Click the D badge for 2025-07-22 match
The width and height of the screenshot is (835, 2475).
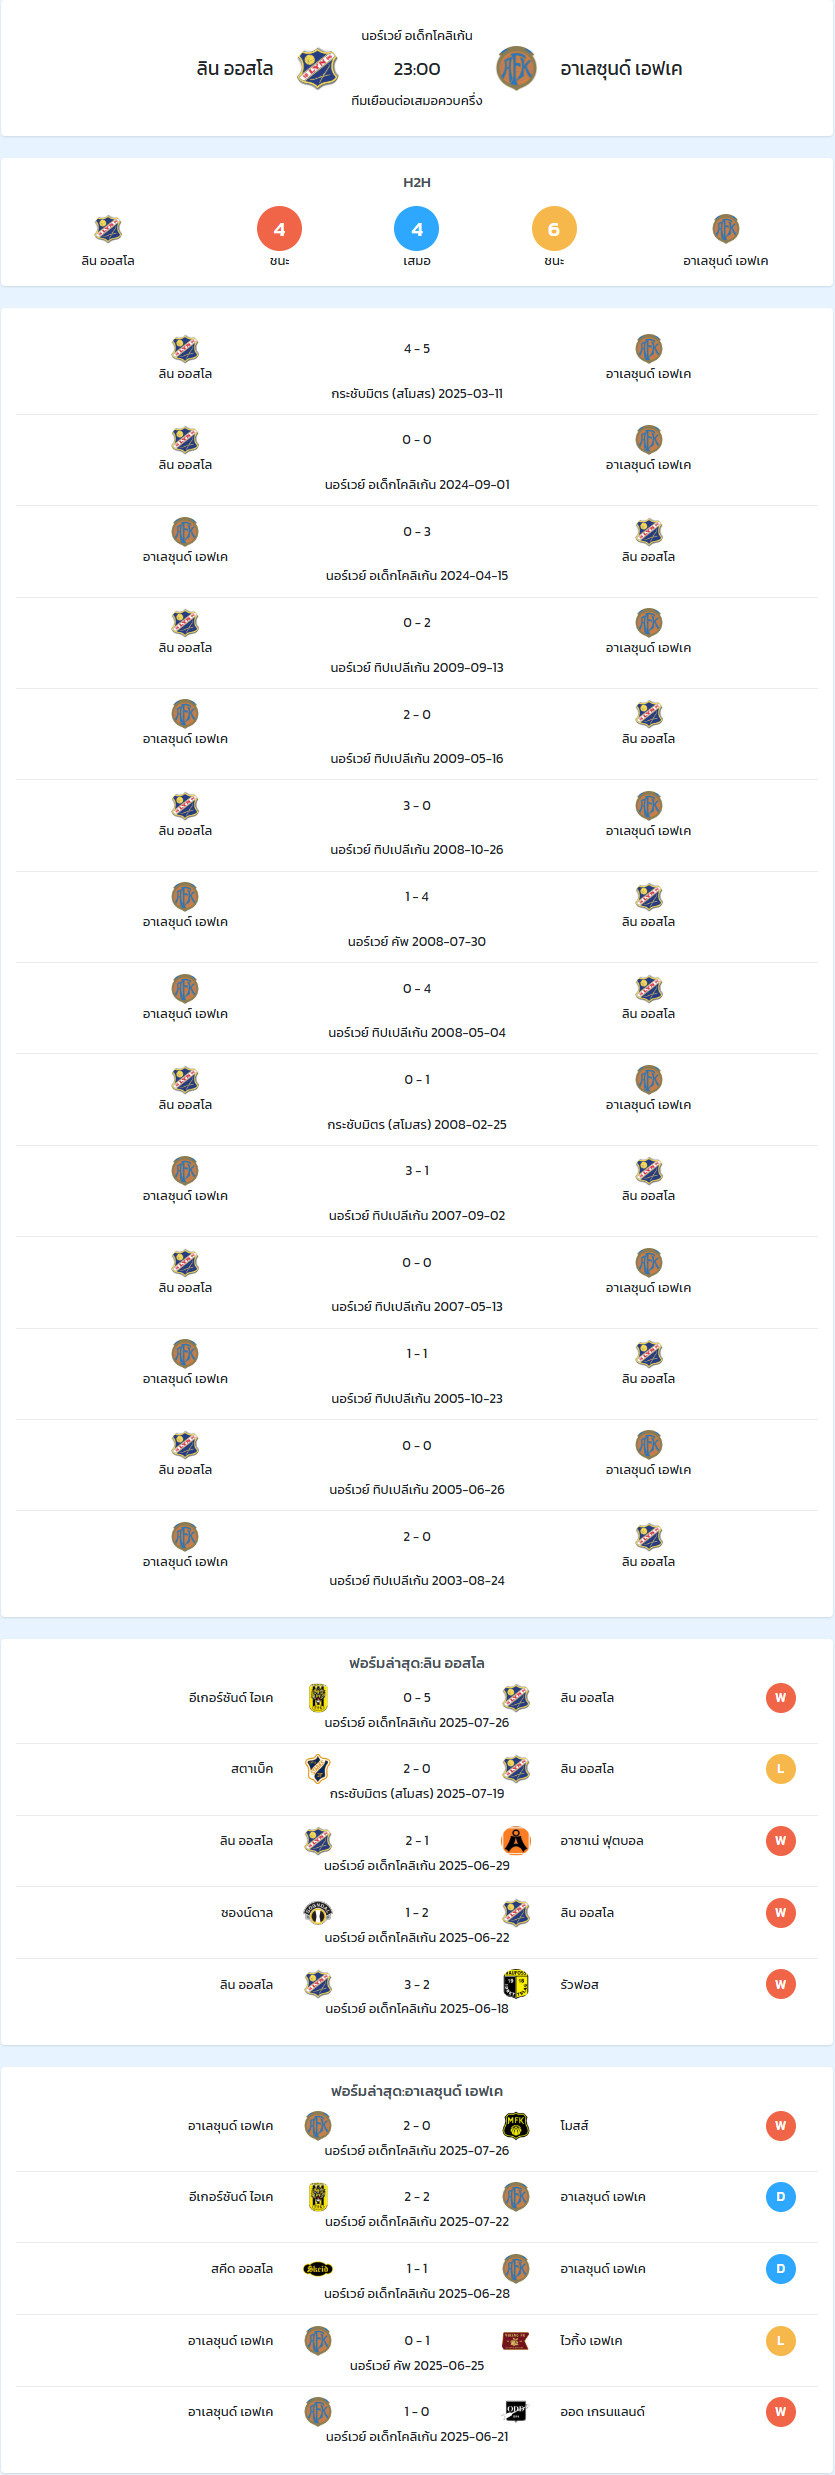[x=781, y=2197]
